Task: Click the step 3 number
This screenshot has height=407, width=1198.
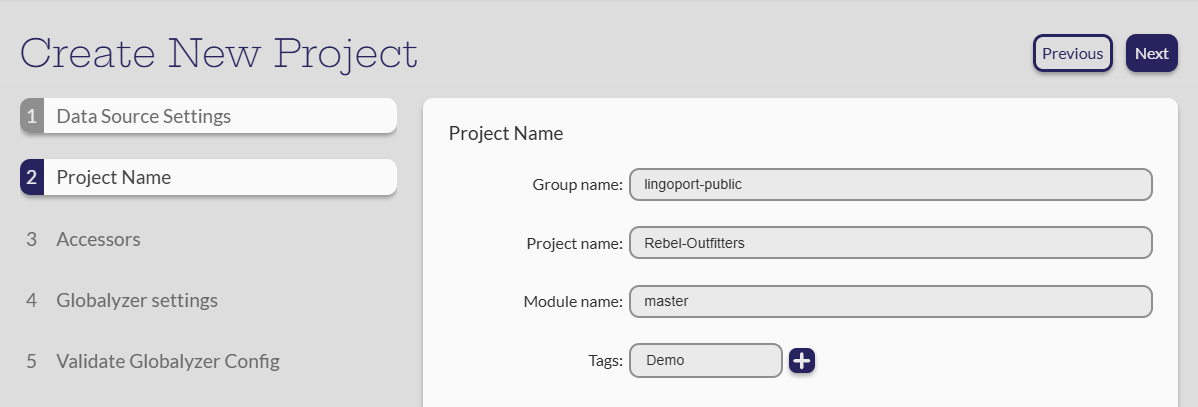Action: [x=31, y=240]
